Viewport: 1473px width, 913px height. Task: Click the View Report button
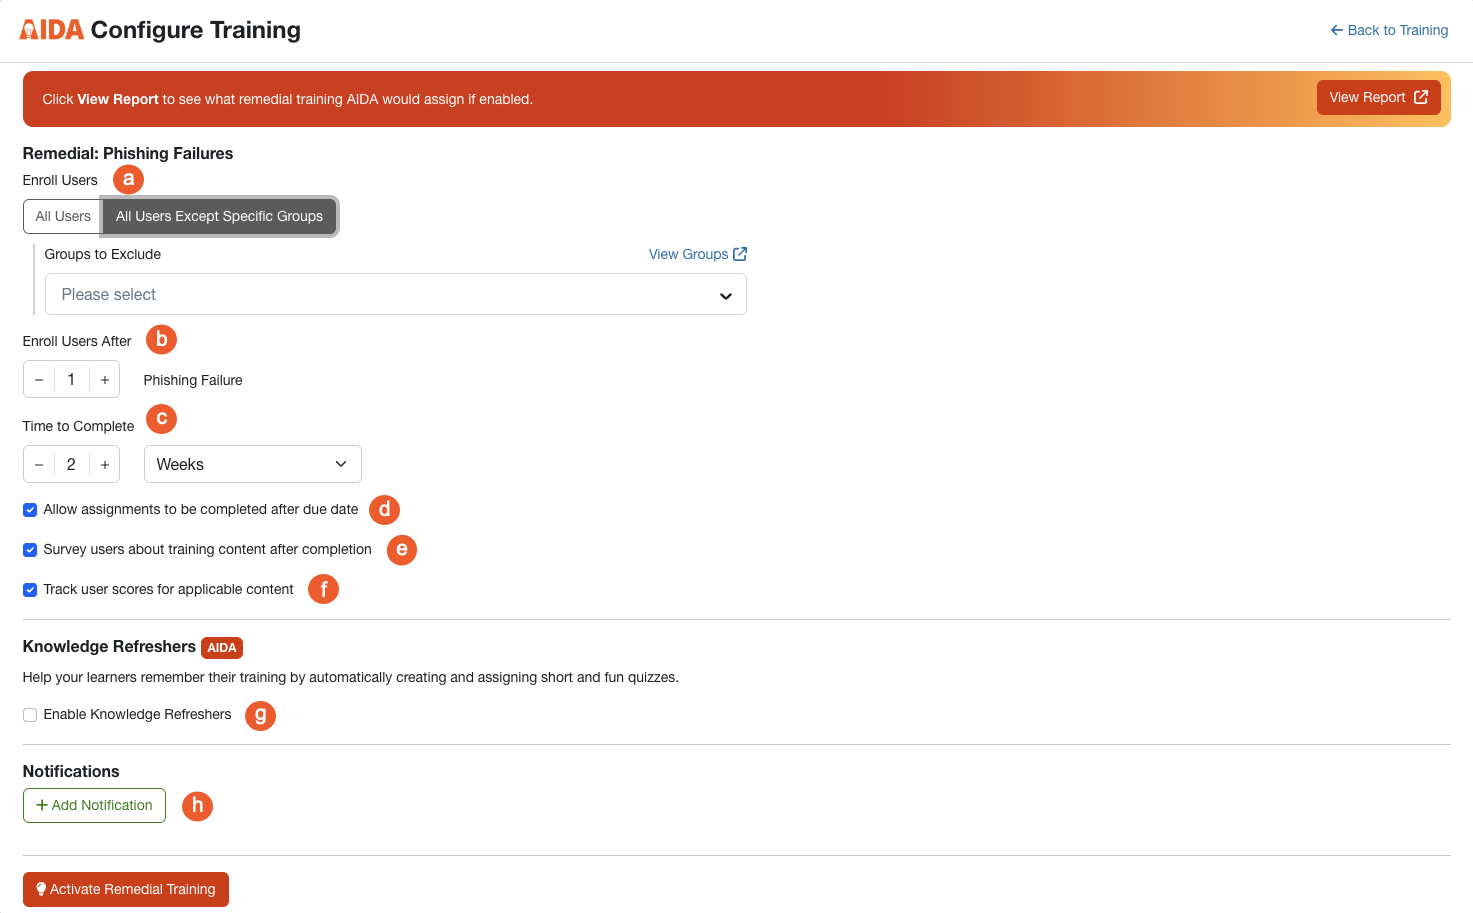pos(1378,97)
